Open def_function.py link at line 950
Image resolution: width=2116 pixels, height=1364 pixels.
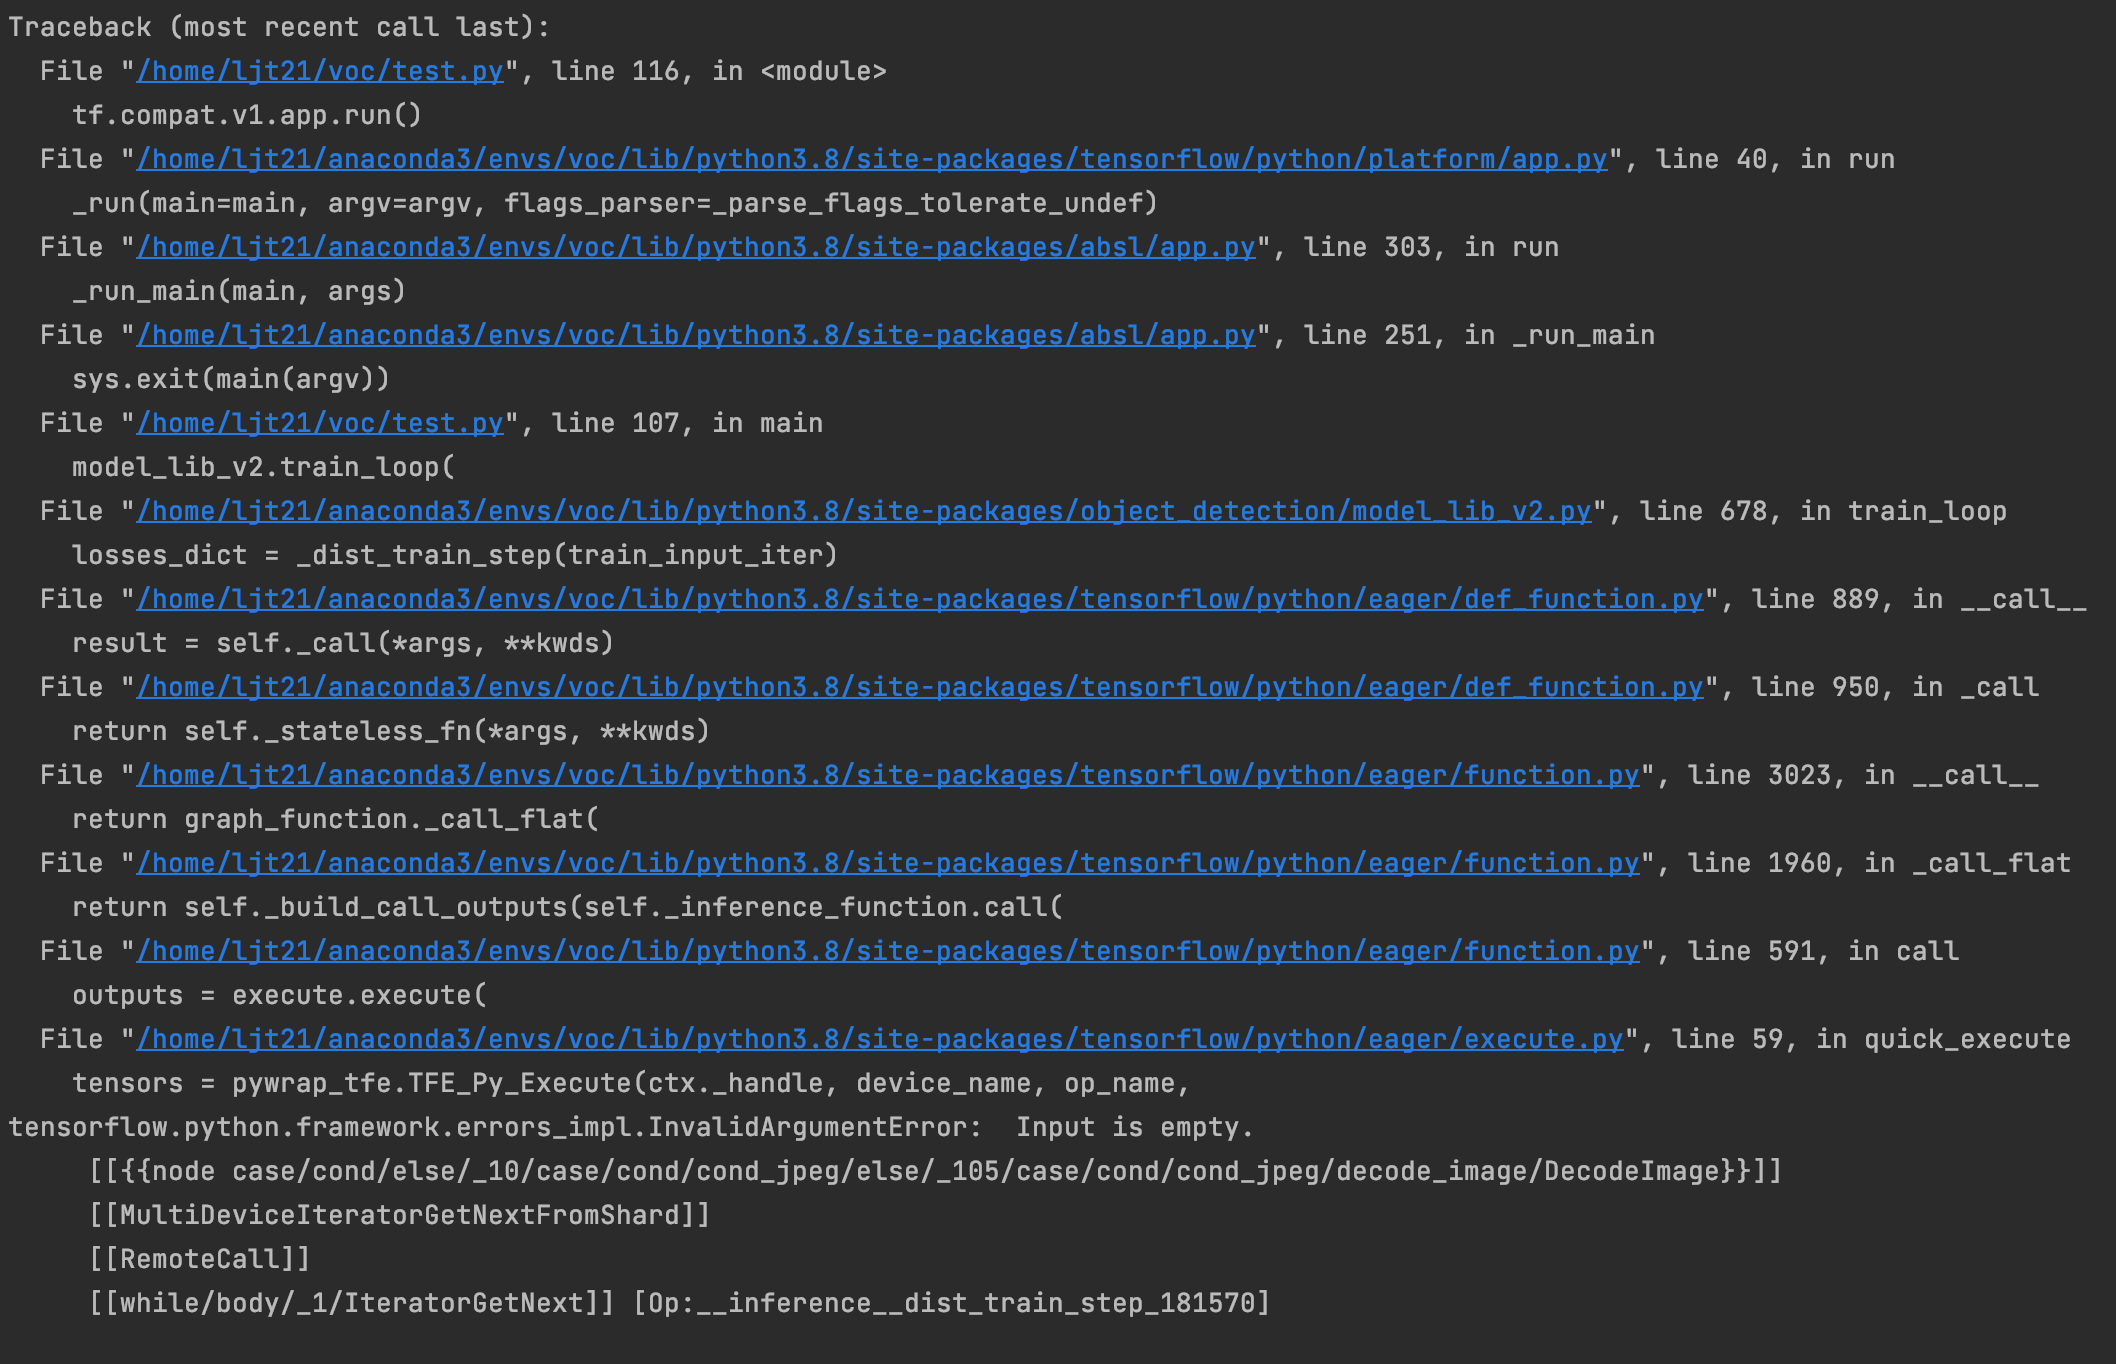[915, 686]
